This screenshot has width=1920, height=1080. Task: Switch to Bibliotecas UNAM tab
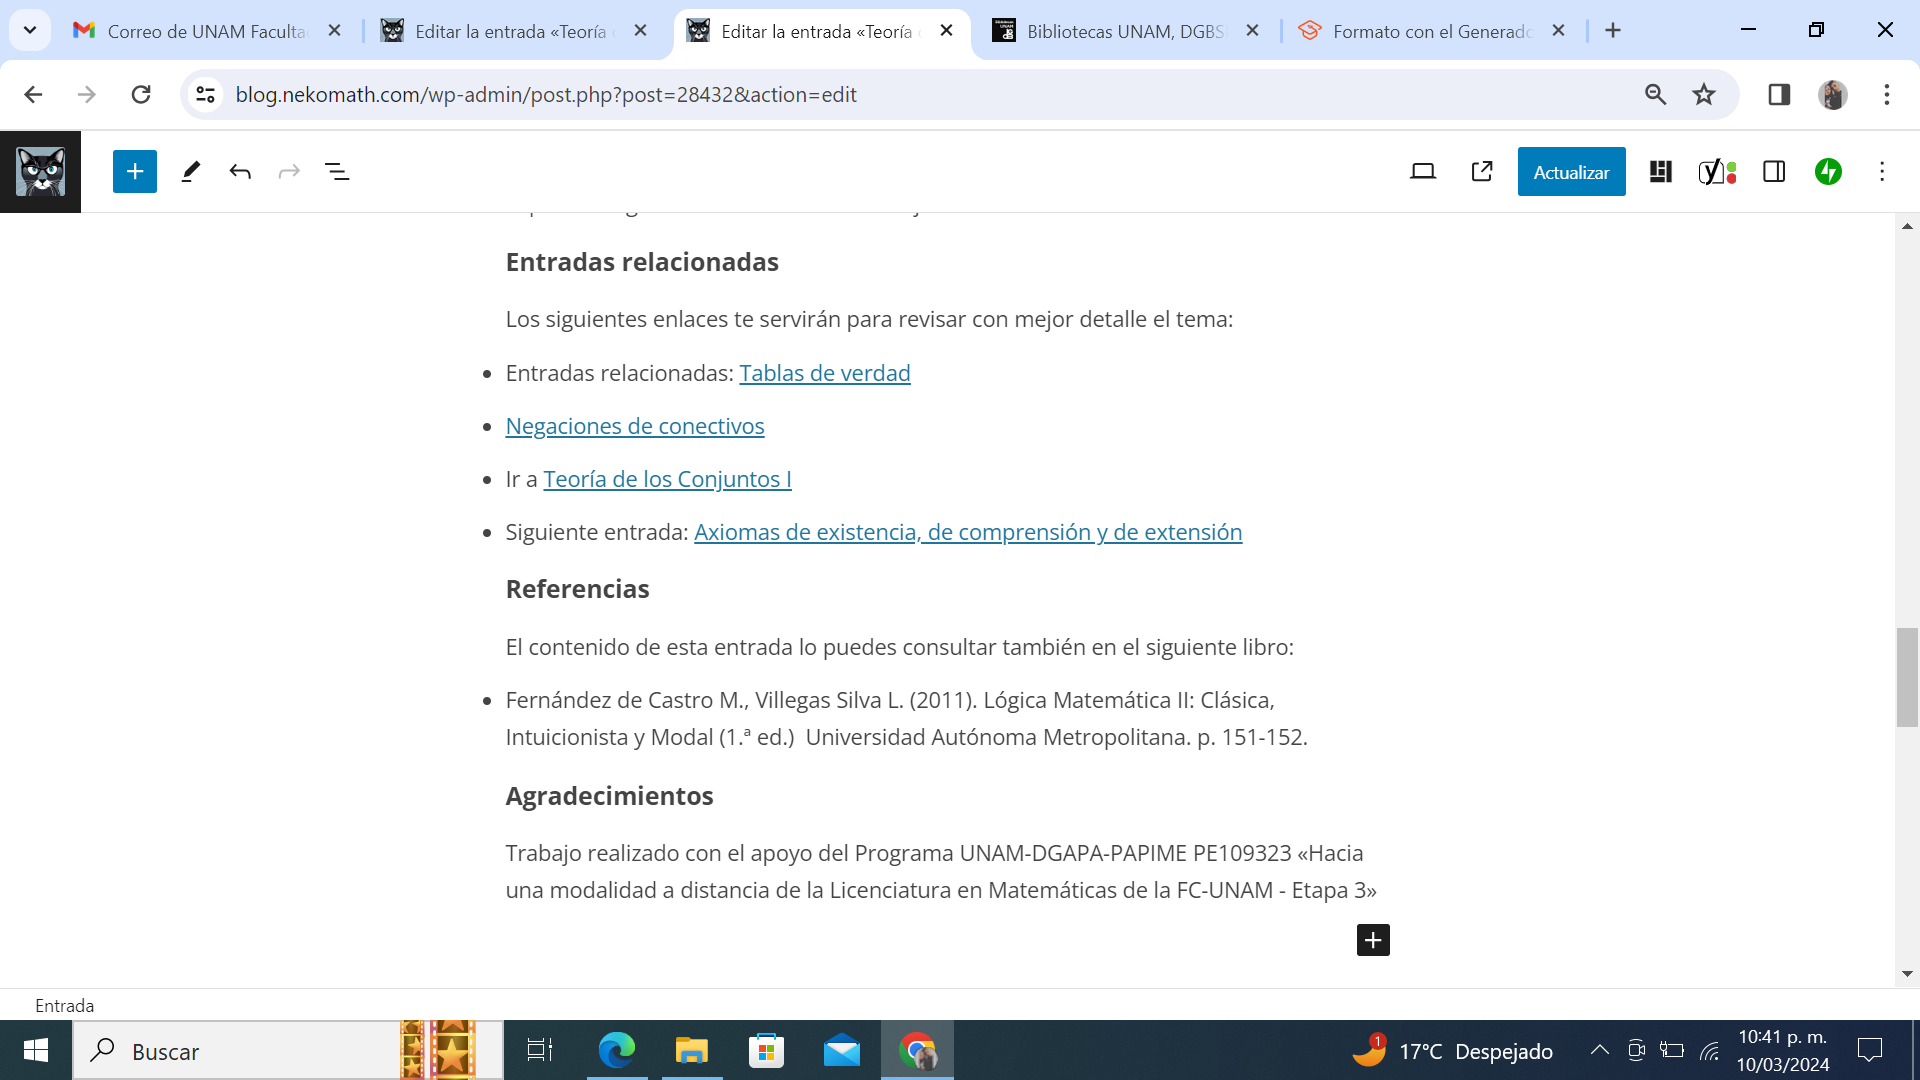pos(1124,31)
